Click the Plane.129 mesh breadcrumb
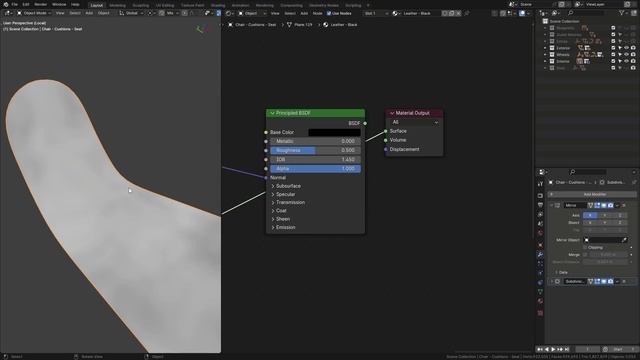 click(x=299, y=25)
